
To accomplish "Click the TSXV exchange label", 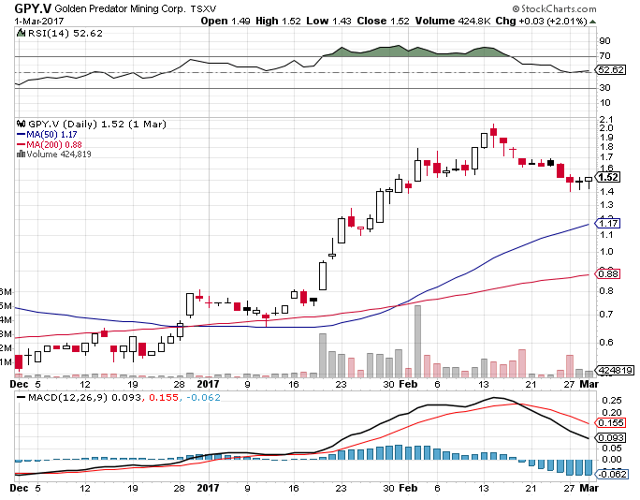I will tap(203, 9).
